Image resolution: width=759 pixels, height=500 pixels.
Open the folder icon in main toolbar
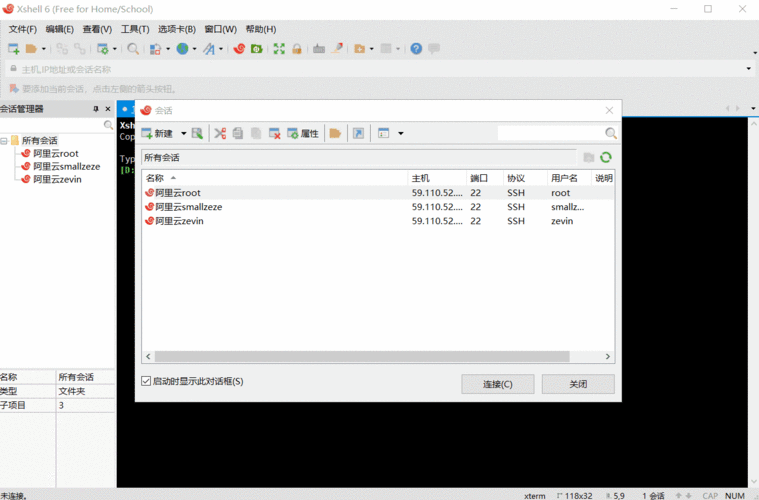coord(31,48)
